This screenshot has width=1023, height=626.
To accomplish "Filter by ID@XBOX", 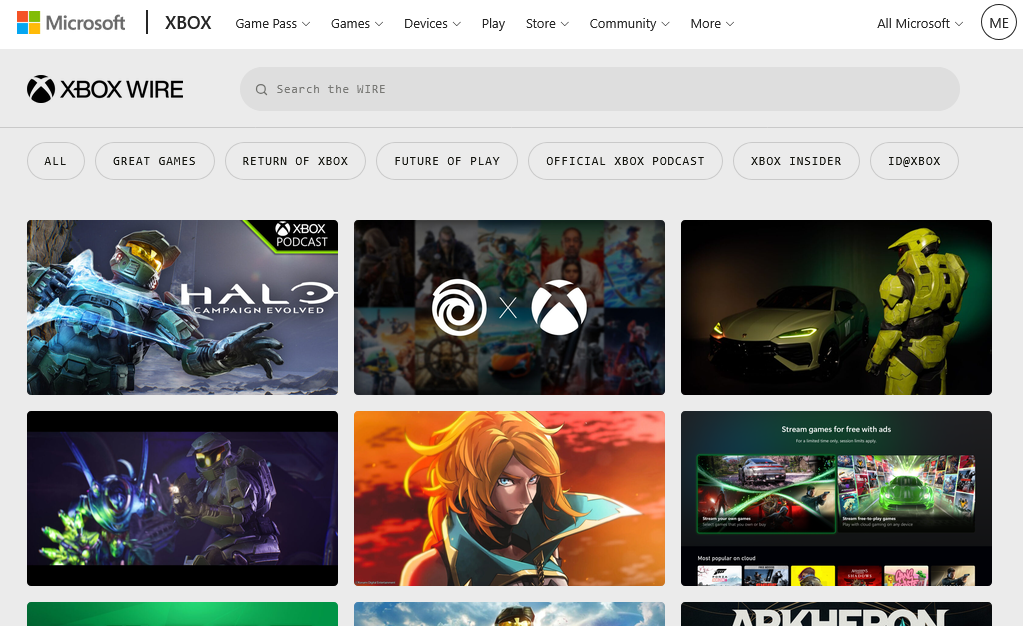I will pos(914,161).
